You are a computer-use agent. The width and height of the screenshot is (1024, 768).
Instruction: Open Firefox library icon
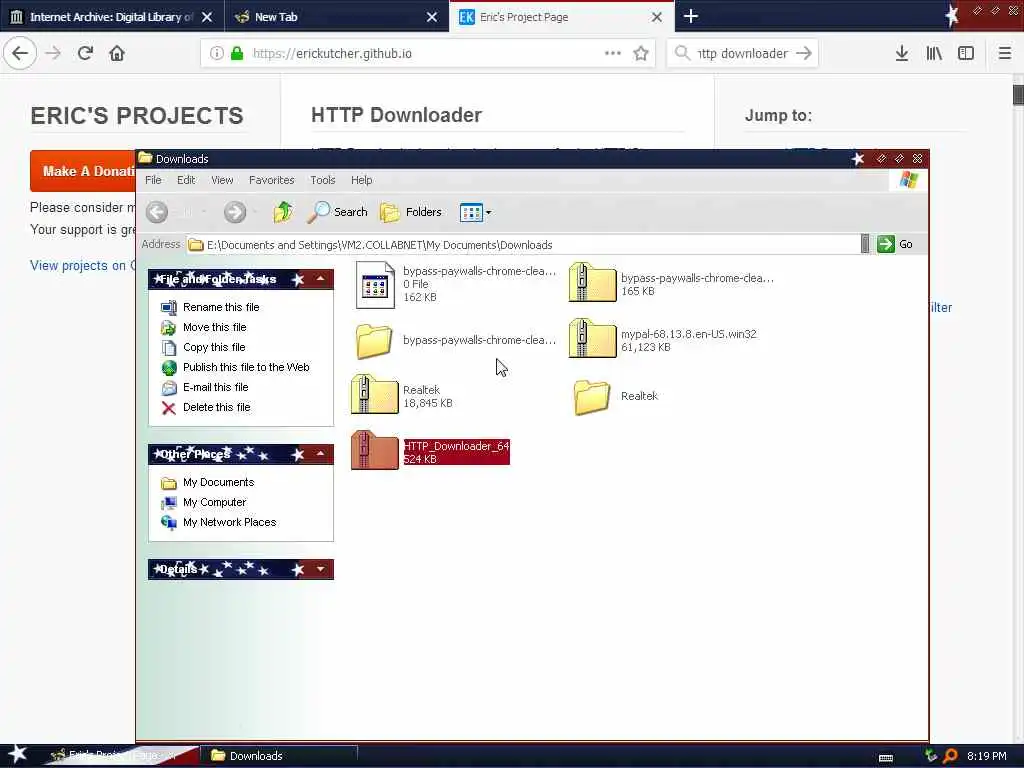[934, 53]
